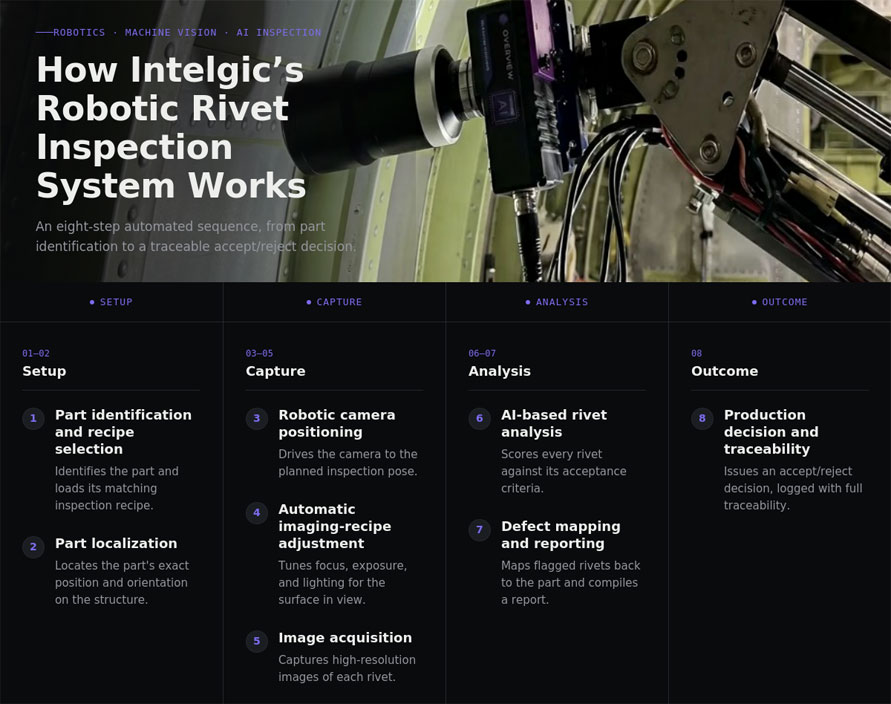Click the main headline about Intelgic's rivet inspection
Viewport: 891px width, 704px height.
[171, 127]
